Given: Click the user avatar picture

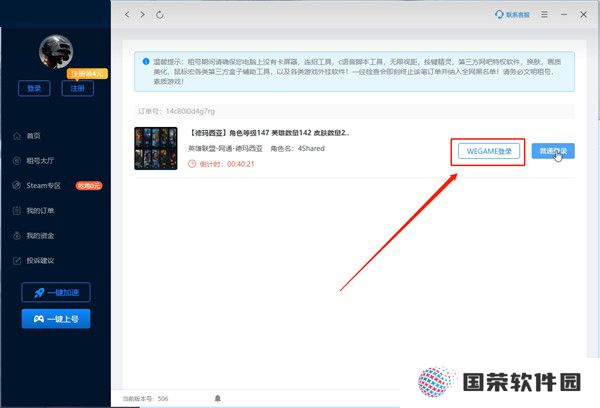Looking at the screenshot, I should tap(56, 52).
